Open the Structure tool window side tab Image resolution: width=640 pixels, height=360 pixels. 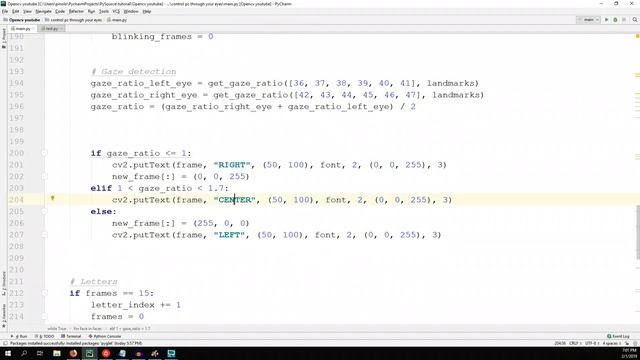(x=4, y=284)
